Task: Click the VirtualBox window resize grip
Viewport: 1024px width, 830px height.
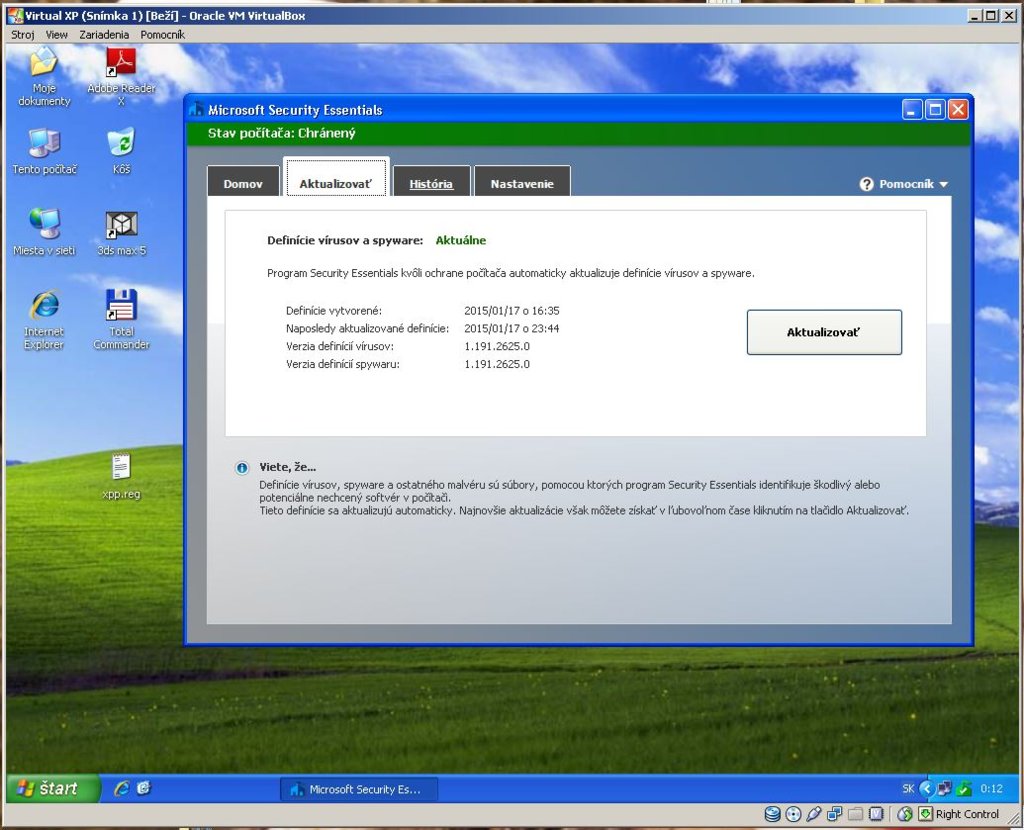Action: pos(1013,818)
